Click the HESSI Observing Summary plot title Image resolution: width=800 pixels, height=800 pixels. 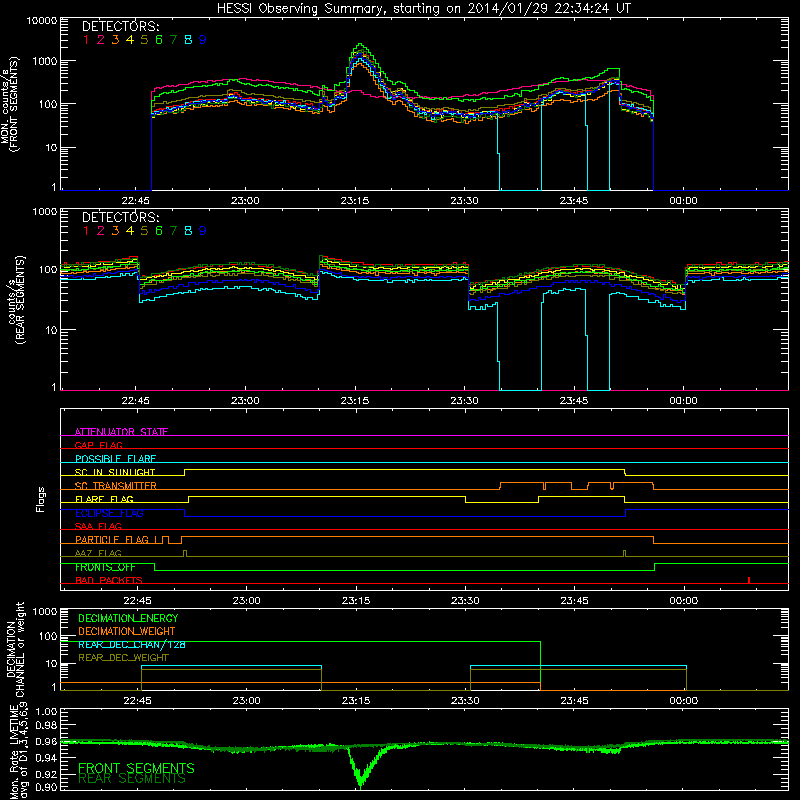[x=423, y=8]
